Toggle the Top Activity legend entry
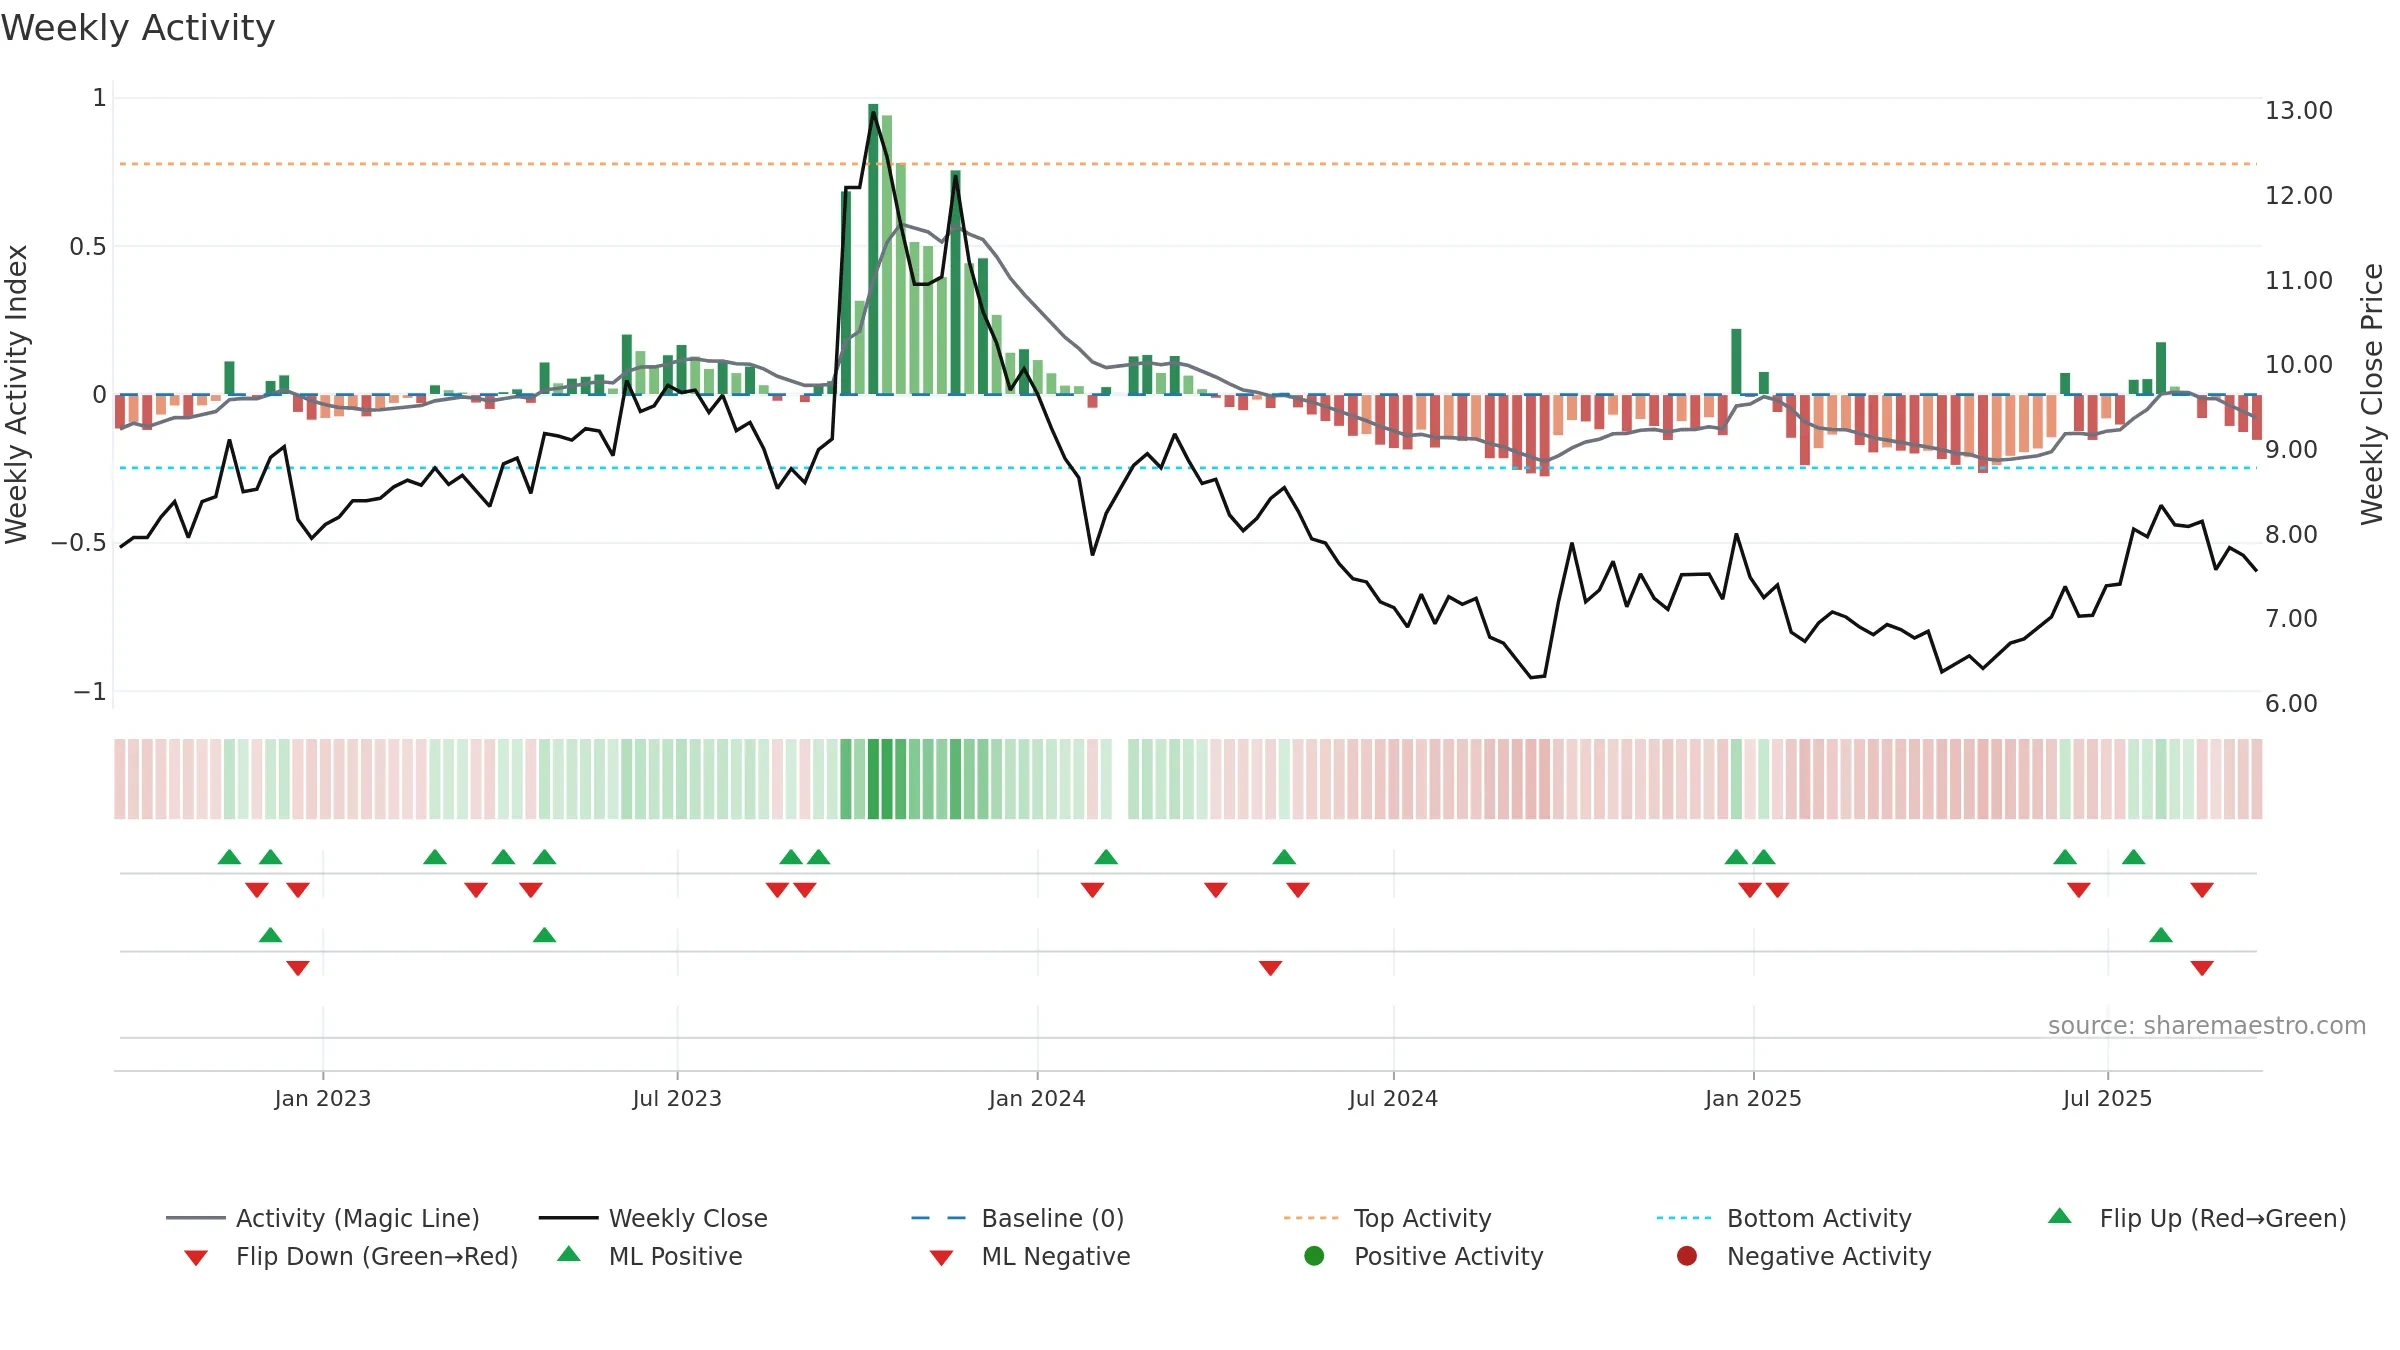The image size is (2400, 1350). tap(1388, 1218)
